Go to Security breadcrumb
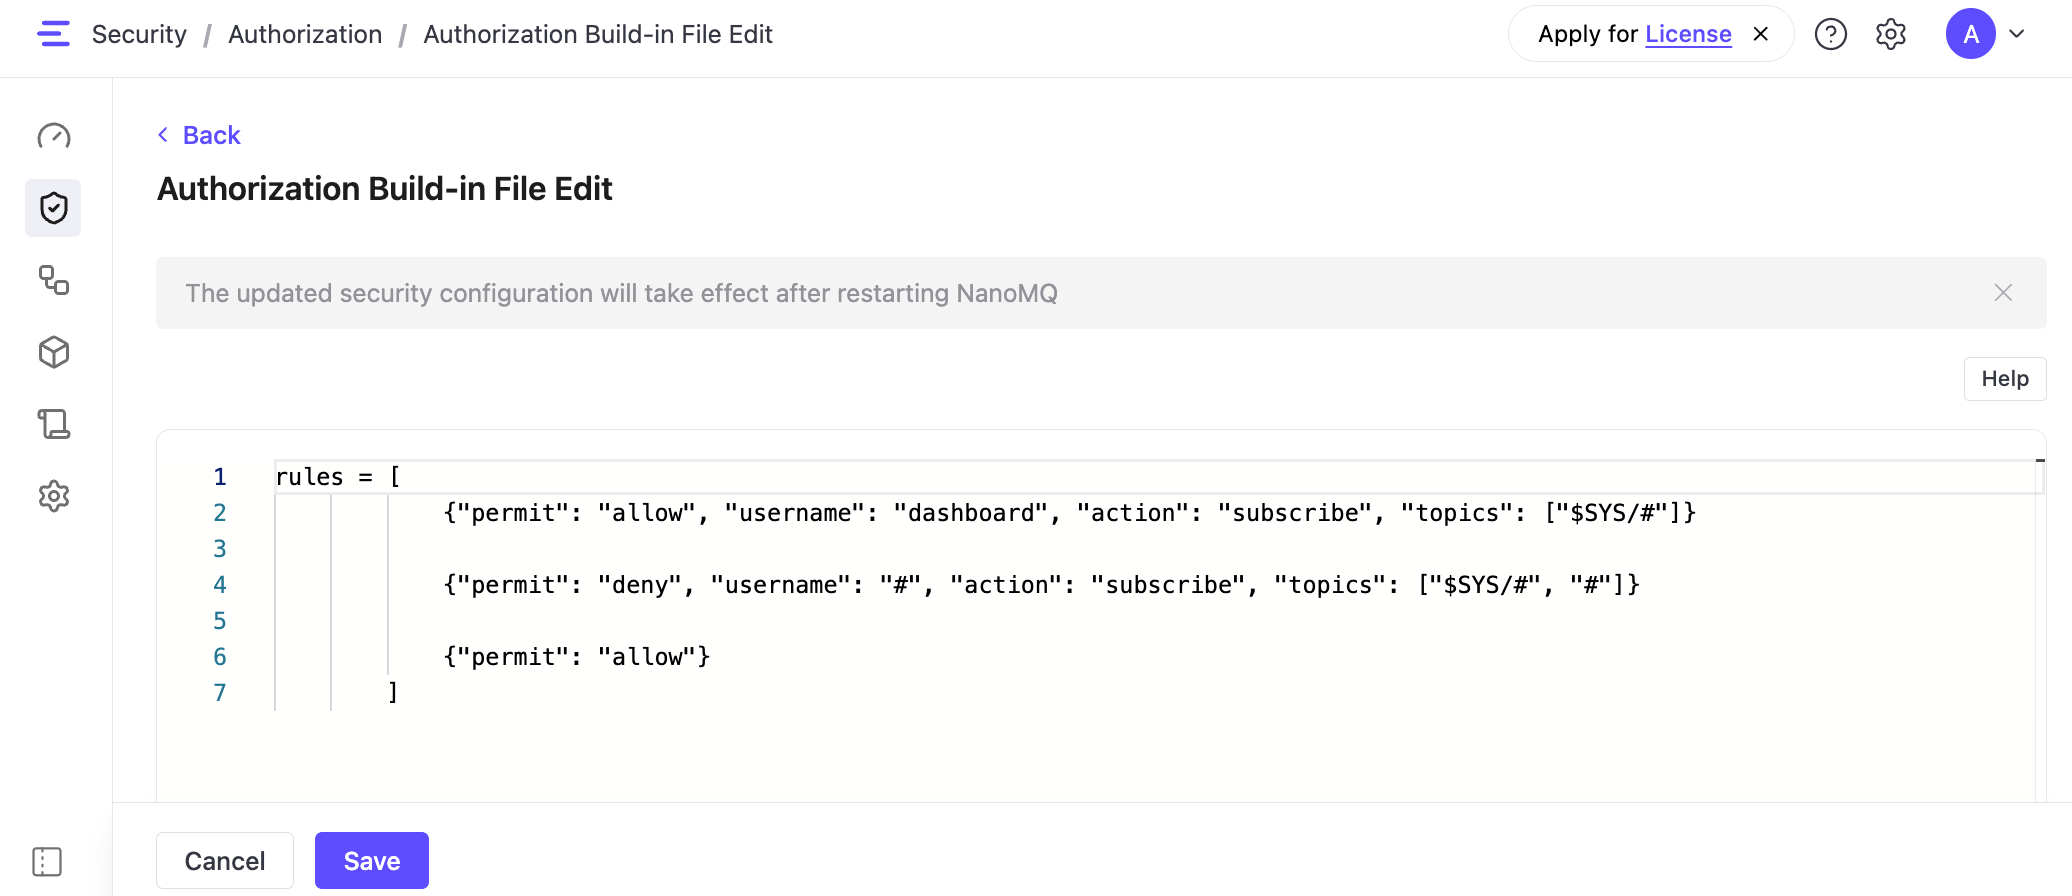 (139, 34)
